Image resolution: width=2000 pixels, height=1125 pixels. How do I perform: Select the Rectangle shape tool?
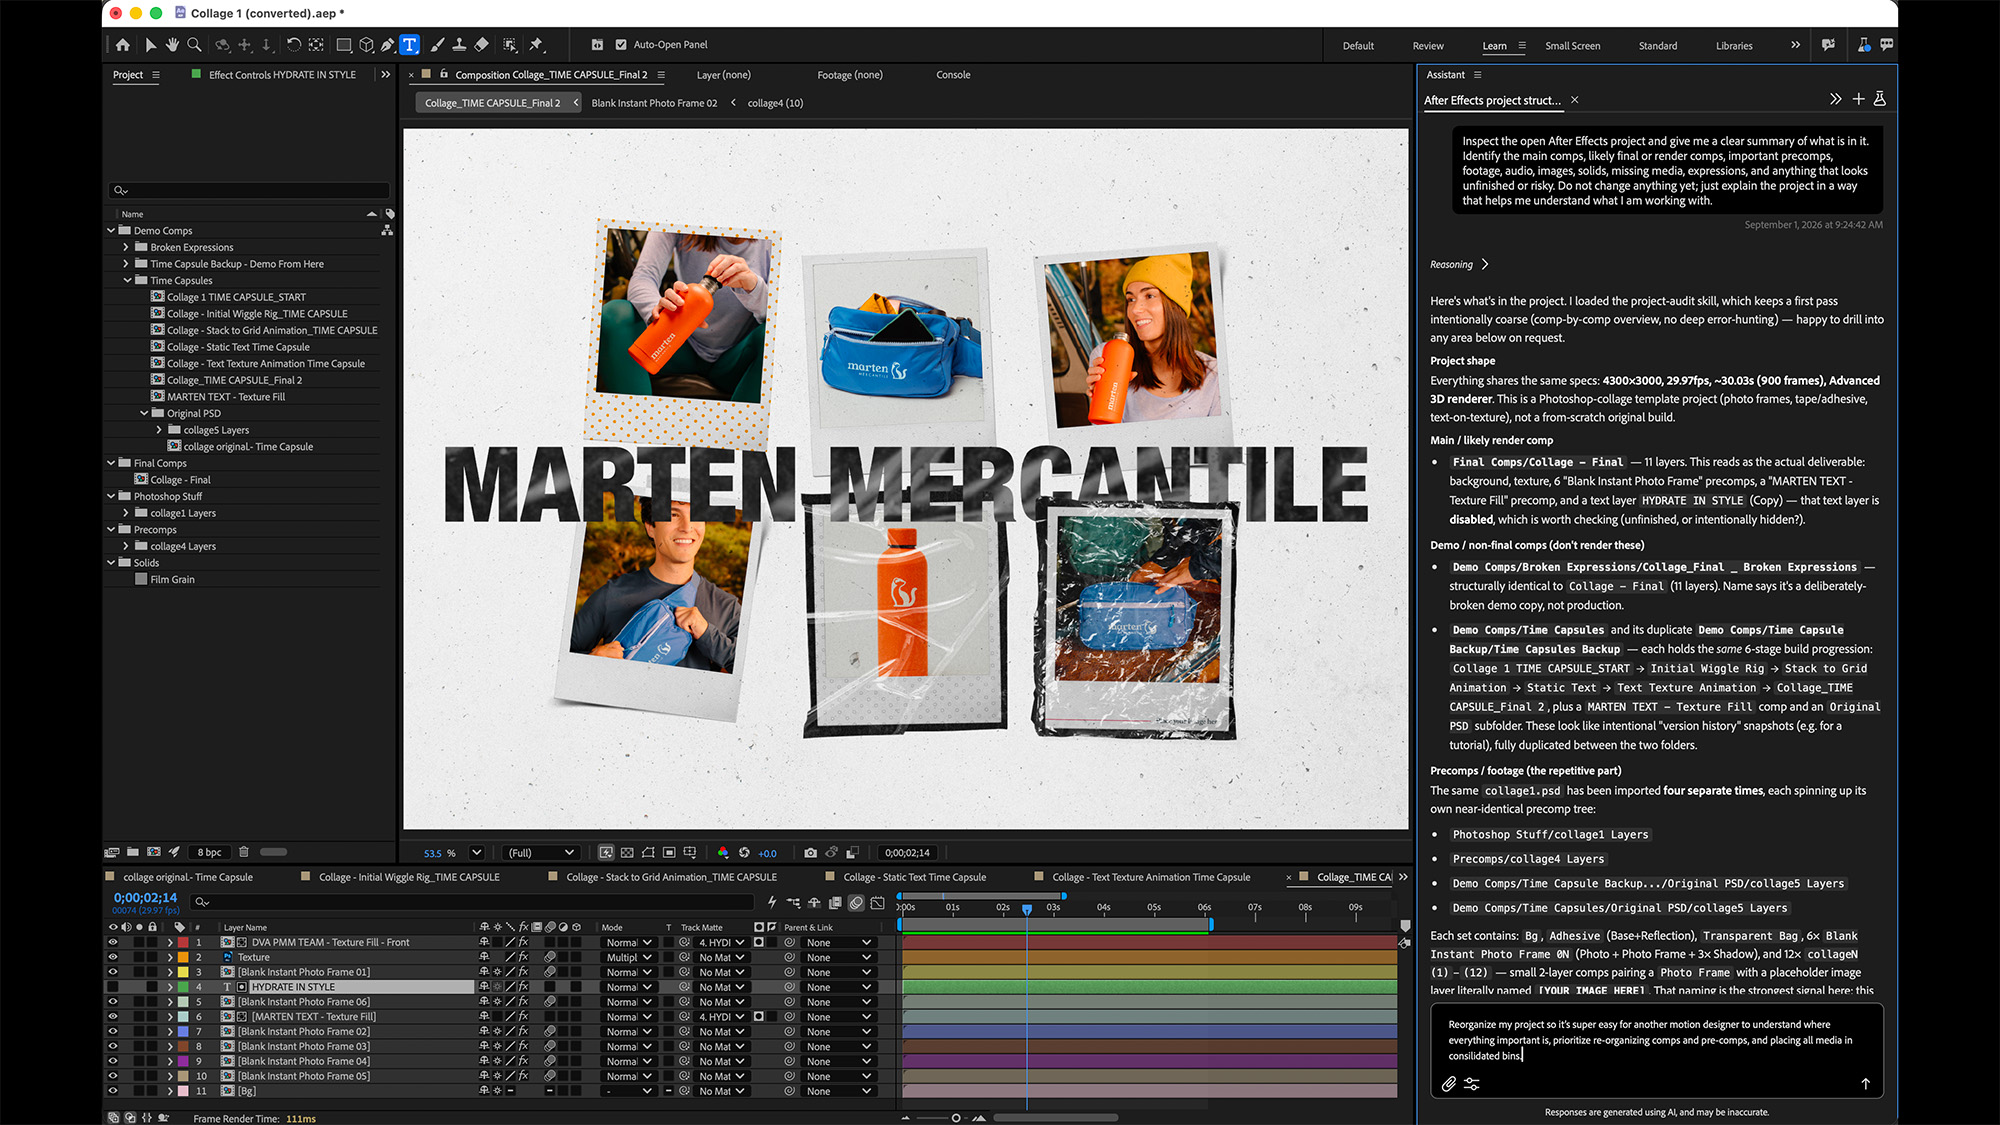(343, 45)
